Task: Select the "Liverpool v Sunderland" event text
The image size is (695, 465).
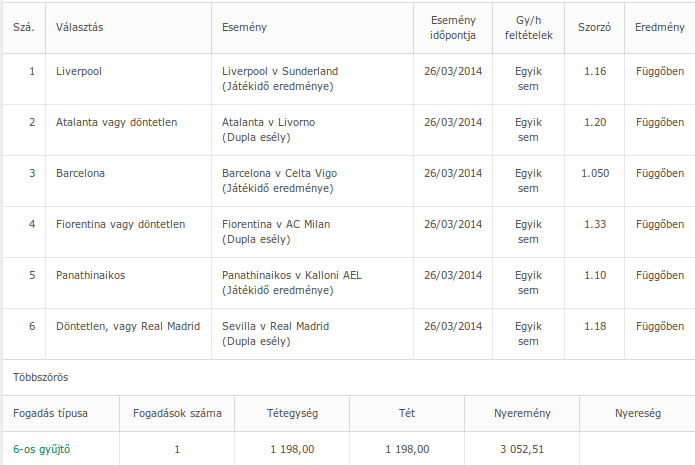Action: click(x=280, y=71)
